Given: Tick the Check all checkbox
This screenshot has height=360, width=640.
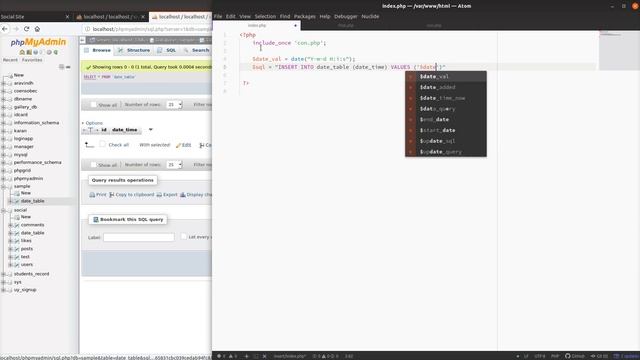Looking at the screenshot, I should 102,144.
